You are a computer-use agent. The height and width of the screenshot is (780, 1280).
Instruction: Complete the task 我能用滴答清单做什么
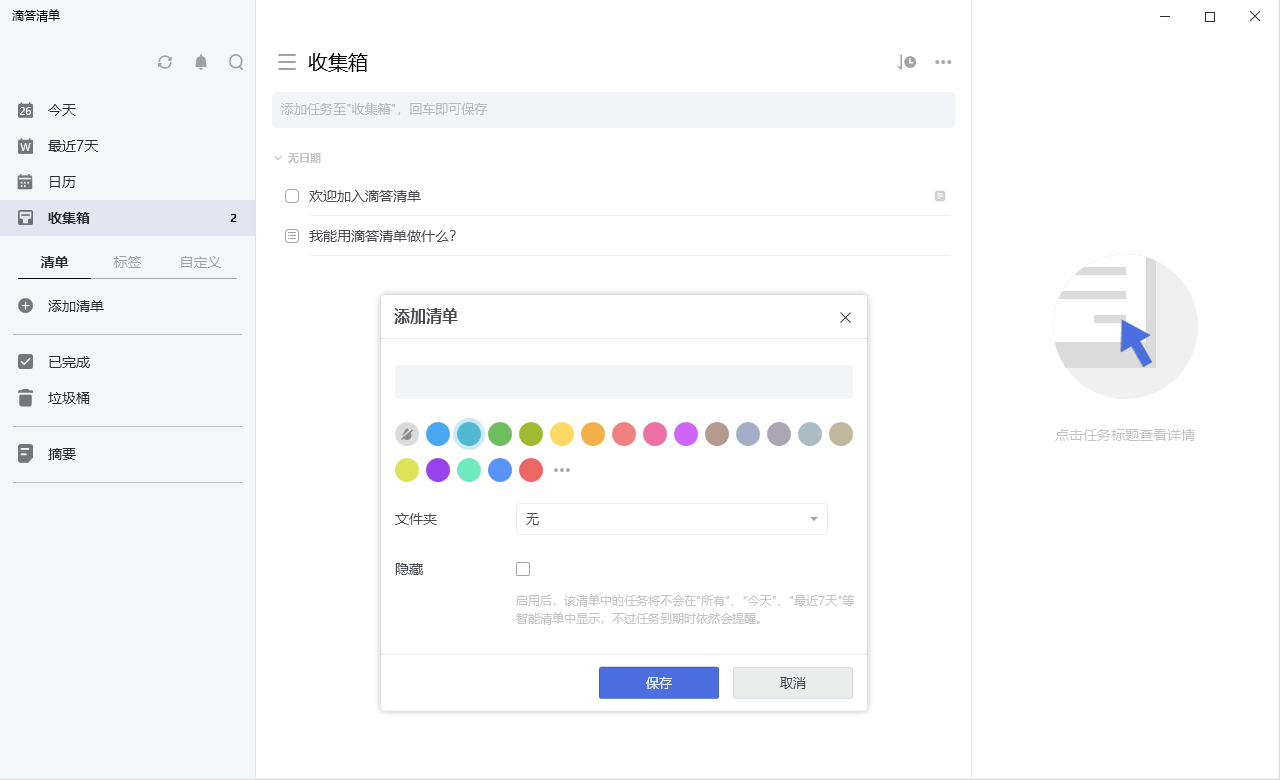pyautogui.click(x=291, y=235)
